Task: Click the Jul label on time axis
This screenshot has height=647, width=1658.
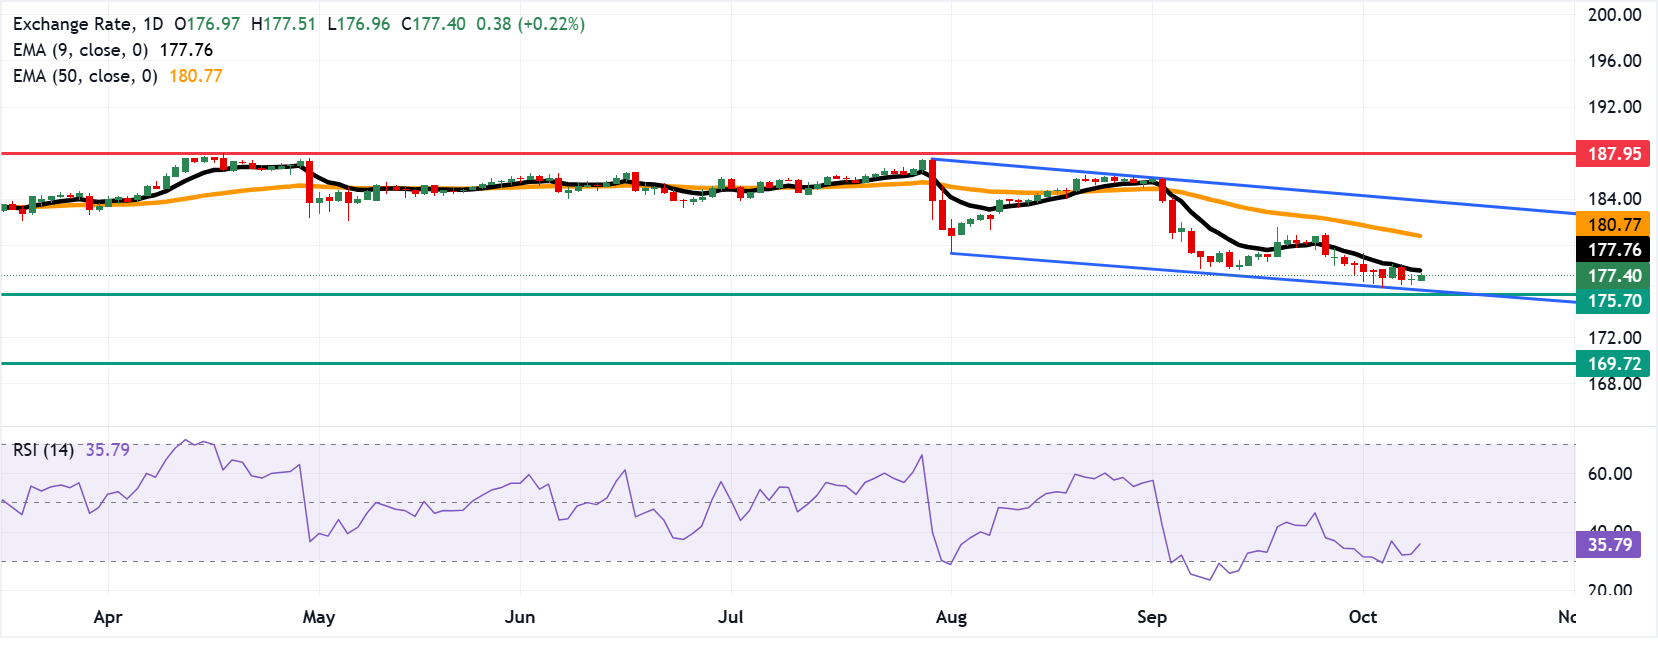Action: [731, 617]
